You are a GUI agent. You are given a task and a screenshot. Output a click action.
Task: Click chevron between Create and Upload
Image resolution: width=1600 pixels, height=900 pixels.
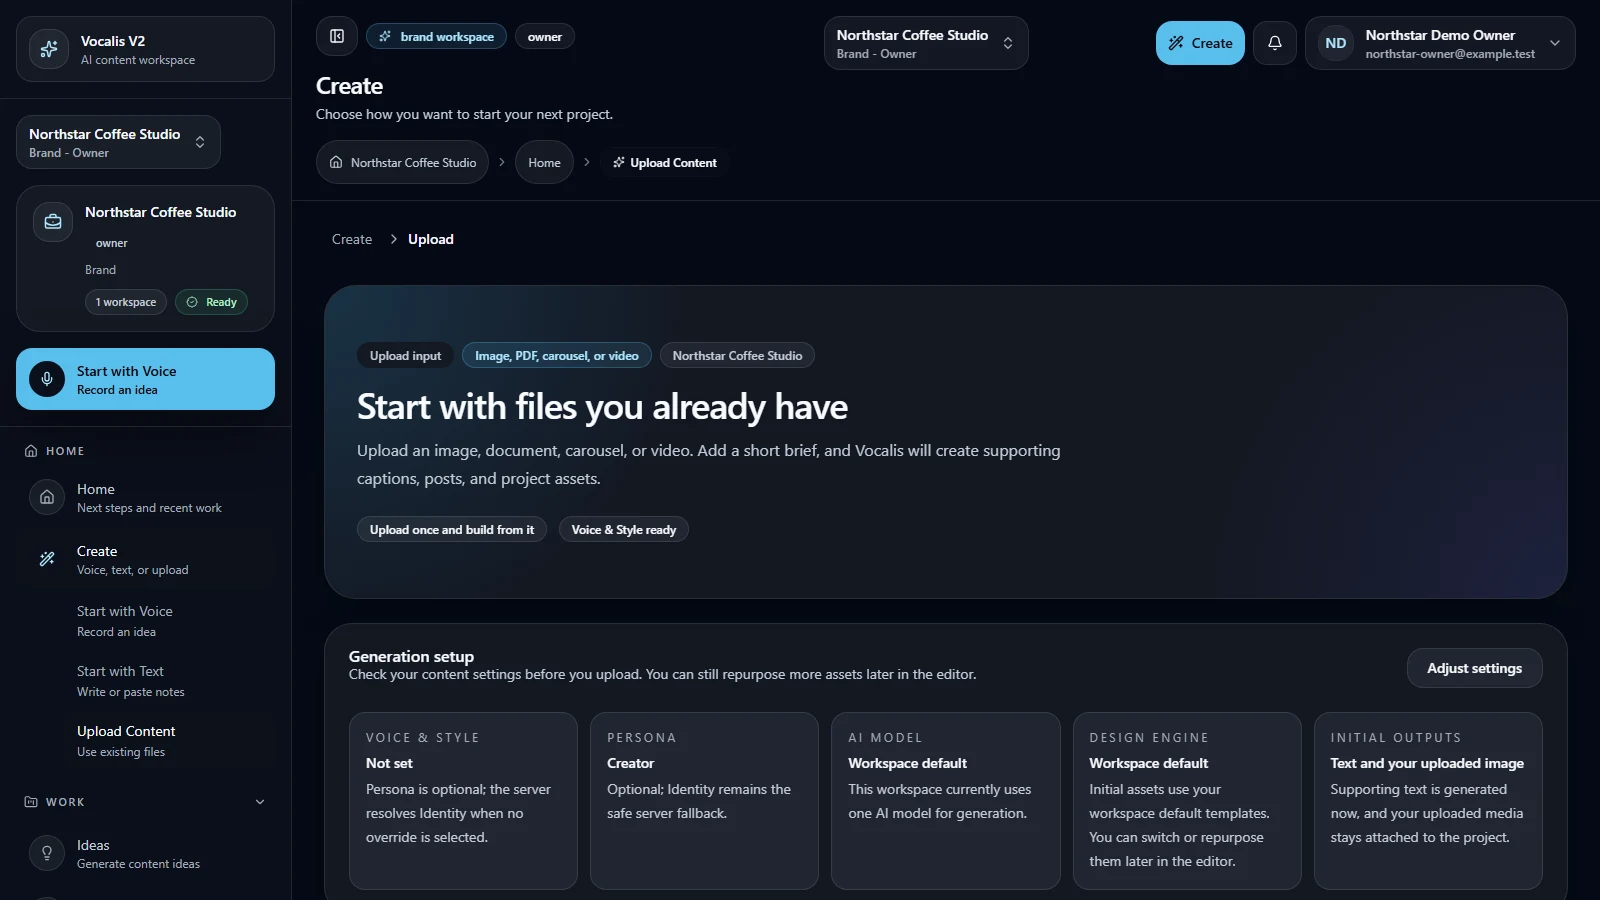pos(394,239)
